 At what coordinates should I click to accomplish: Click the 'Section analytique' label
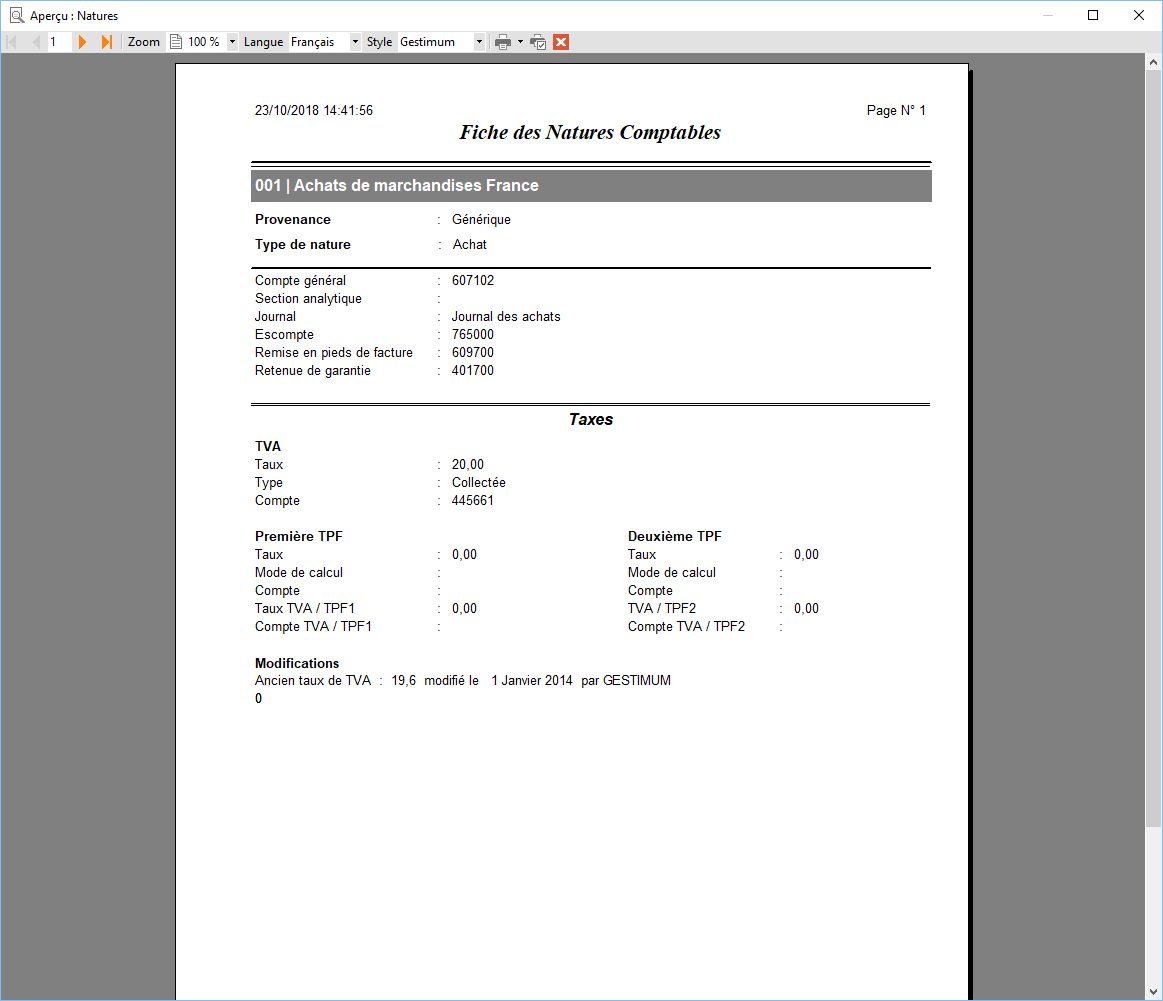tap(309, 299)
